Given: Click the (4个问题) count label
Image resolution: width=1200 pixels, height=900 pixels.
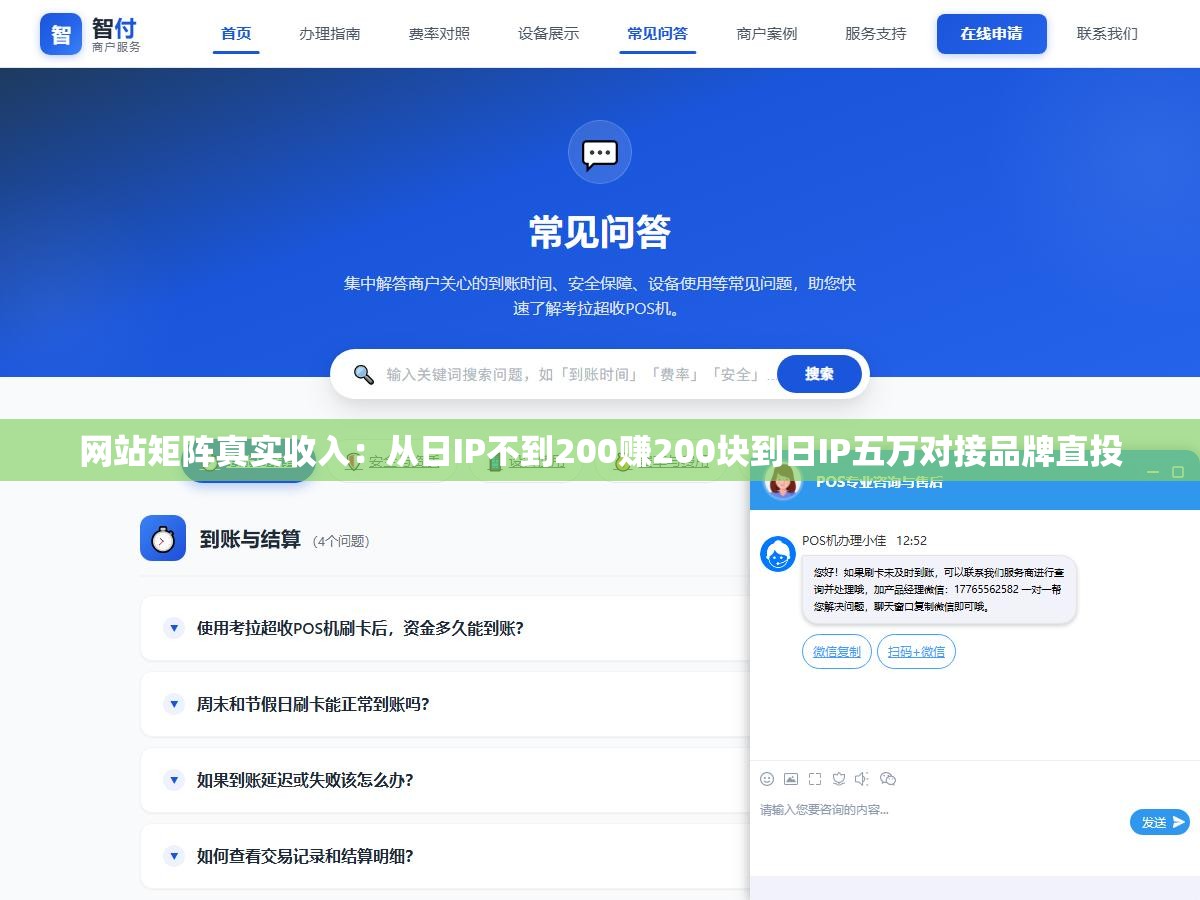Looking at the screenshot, I should [x=341, y=541].
